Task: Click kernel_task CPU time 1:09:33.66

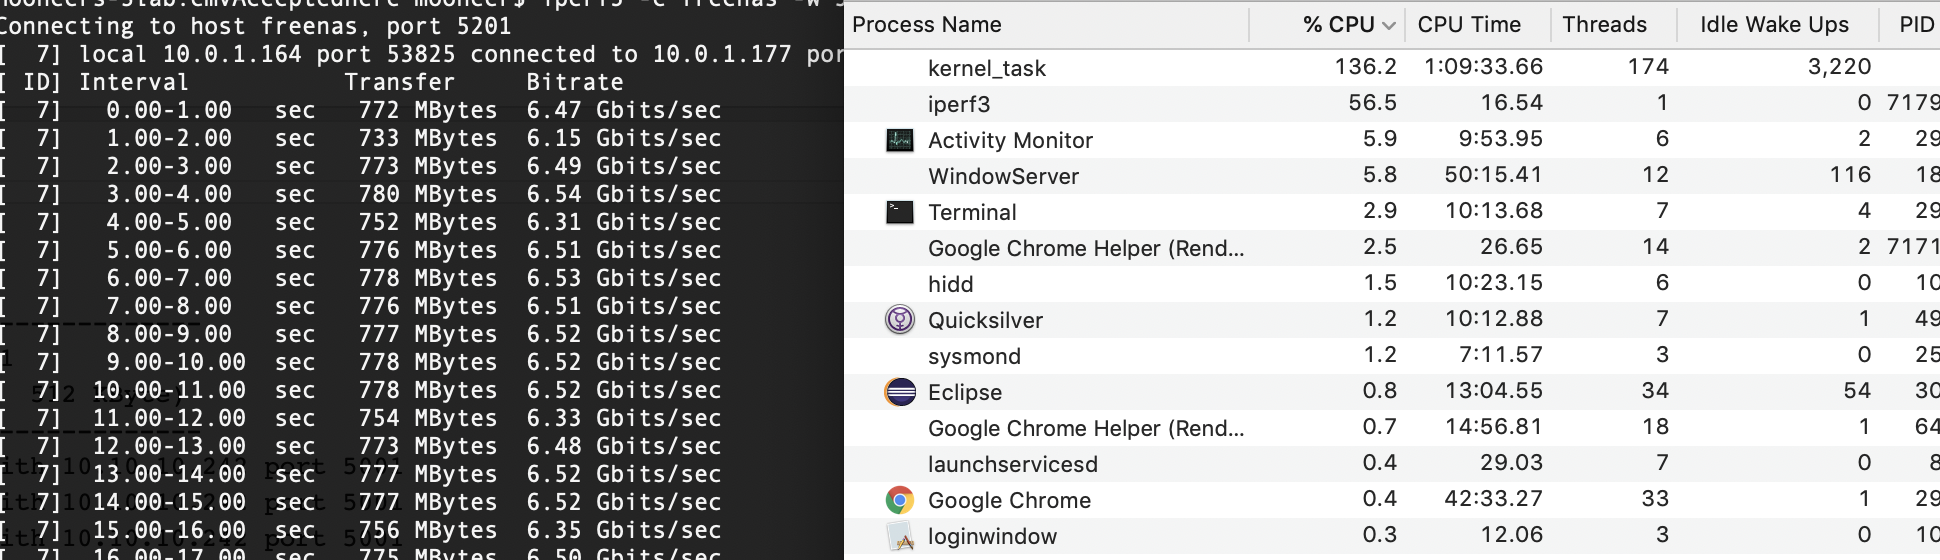Action: coord(1483,66)
